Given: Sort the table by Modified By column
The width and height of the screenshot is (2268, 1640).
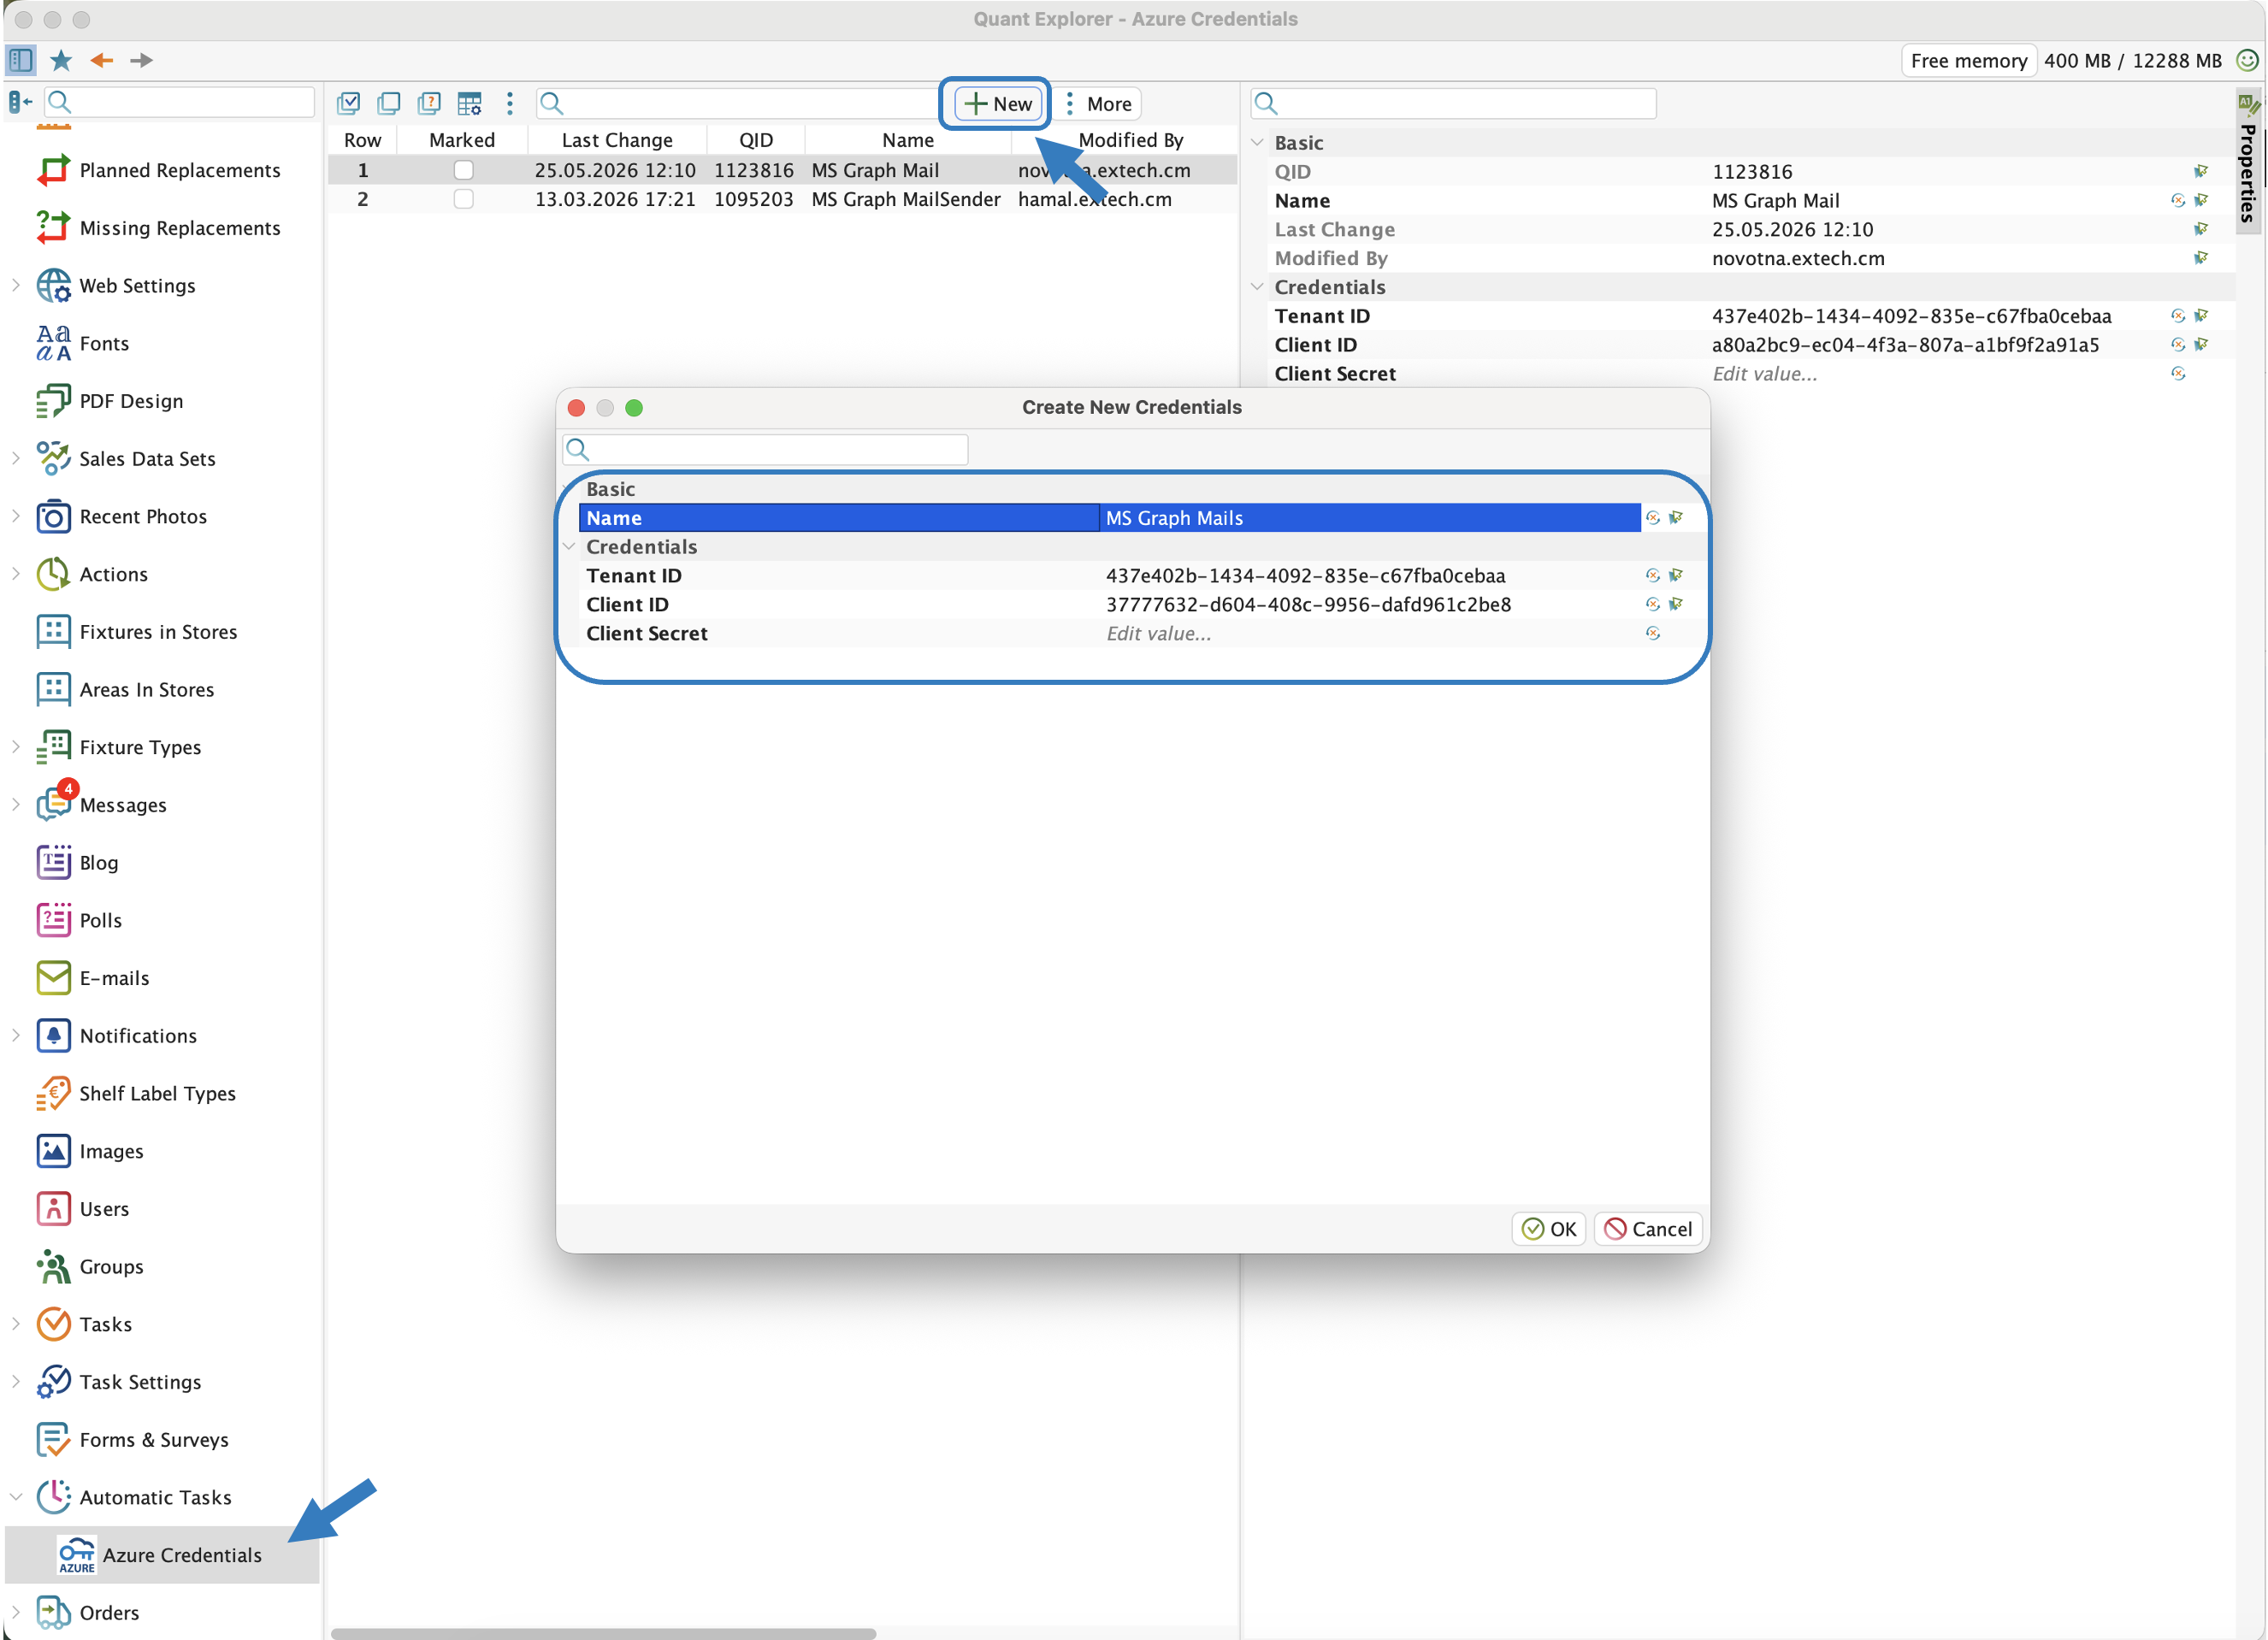Looking at the screenshot, I should 1130,140.
